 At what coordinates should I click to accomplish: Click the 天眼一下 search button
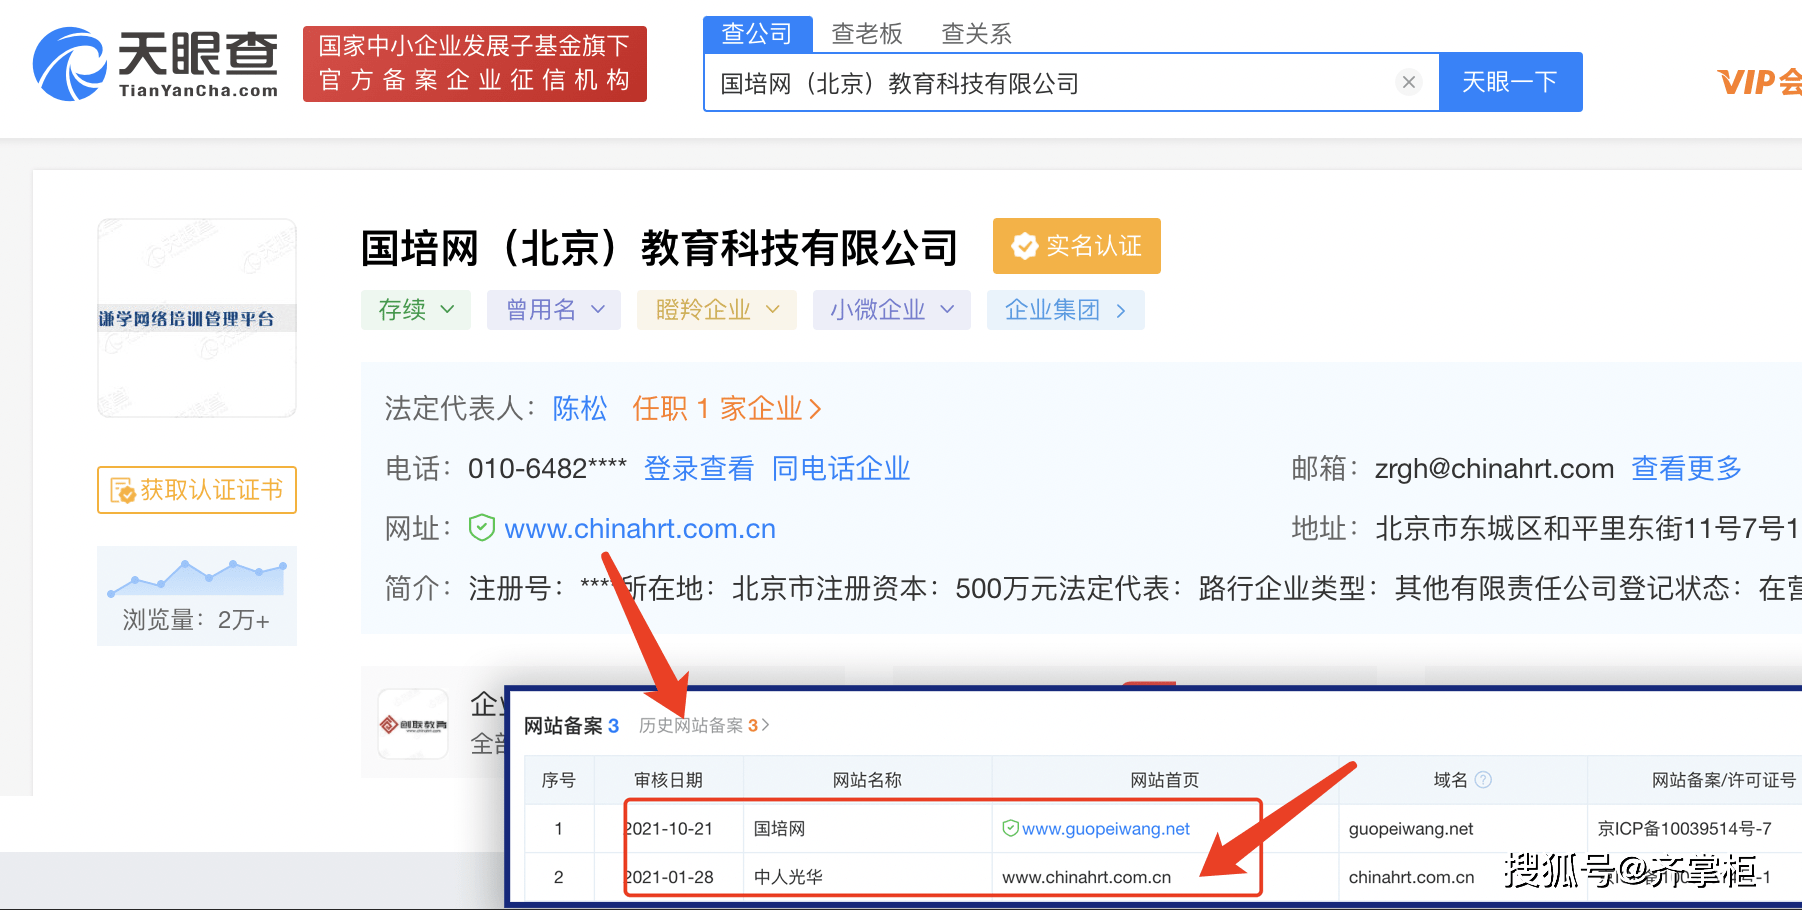click(x=1510, y=82)
